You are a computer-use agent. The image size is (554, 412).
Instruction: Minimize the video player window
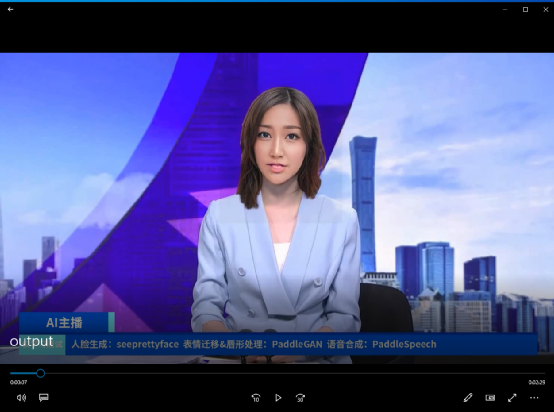(x=505, y=10)
